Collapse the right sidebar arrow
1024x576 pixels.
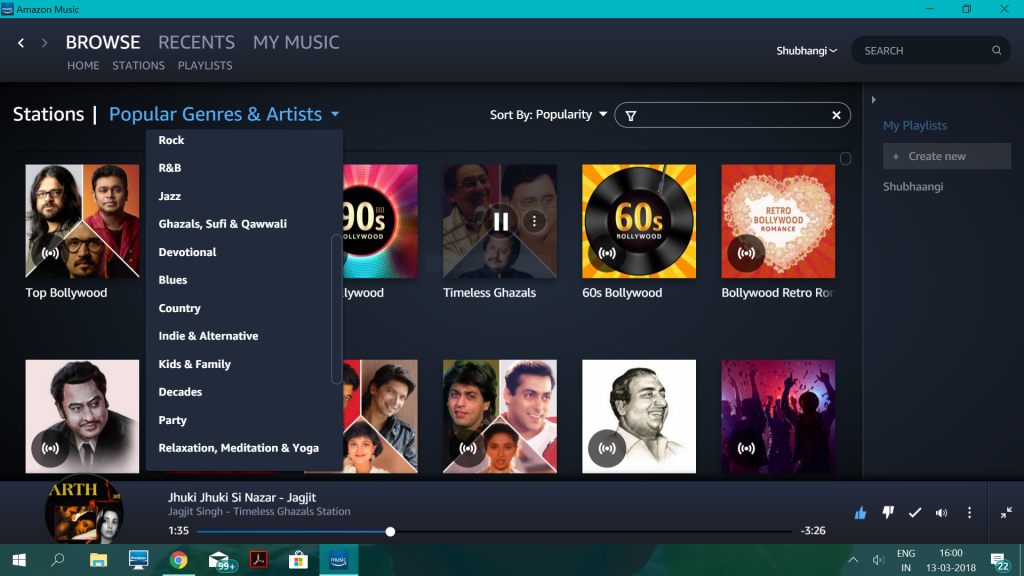[873, 100]
